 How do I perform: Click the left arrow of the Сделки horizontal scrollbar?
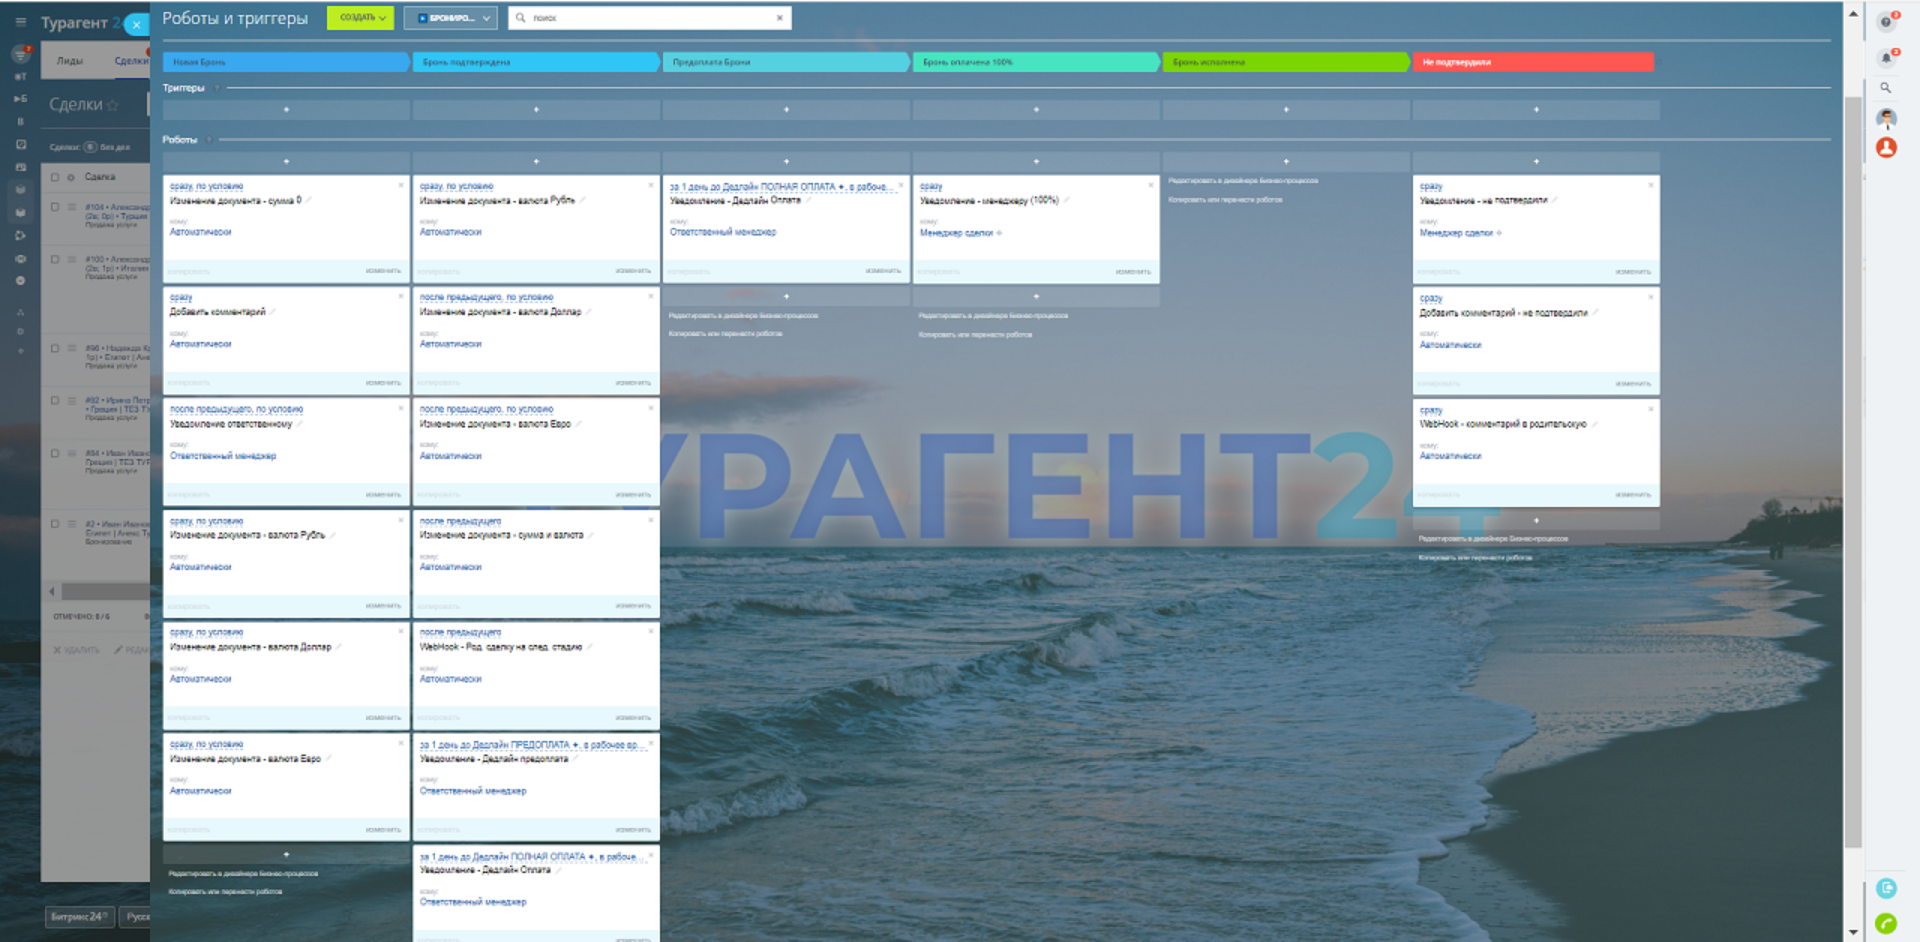pyautogui.click(x=52, y=592)
